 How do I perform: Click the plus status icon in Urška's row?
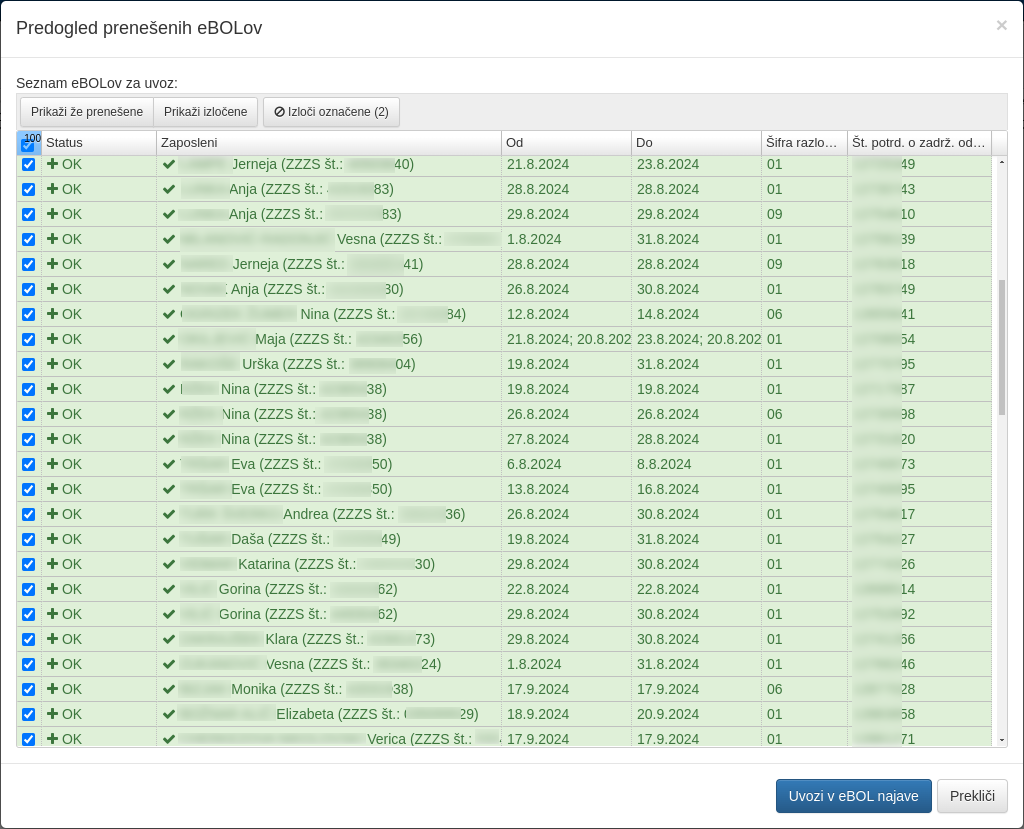pos(52,364)
